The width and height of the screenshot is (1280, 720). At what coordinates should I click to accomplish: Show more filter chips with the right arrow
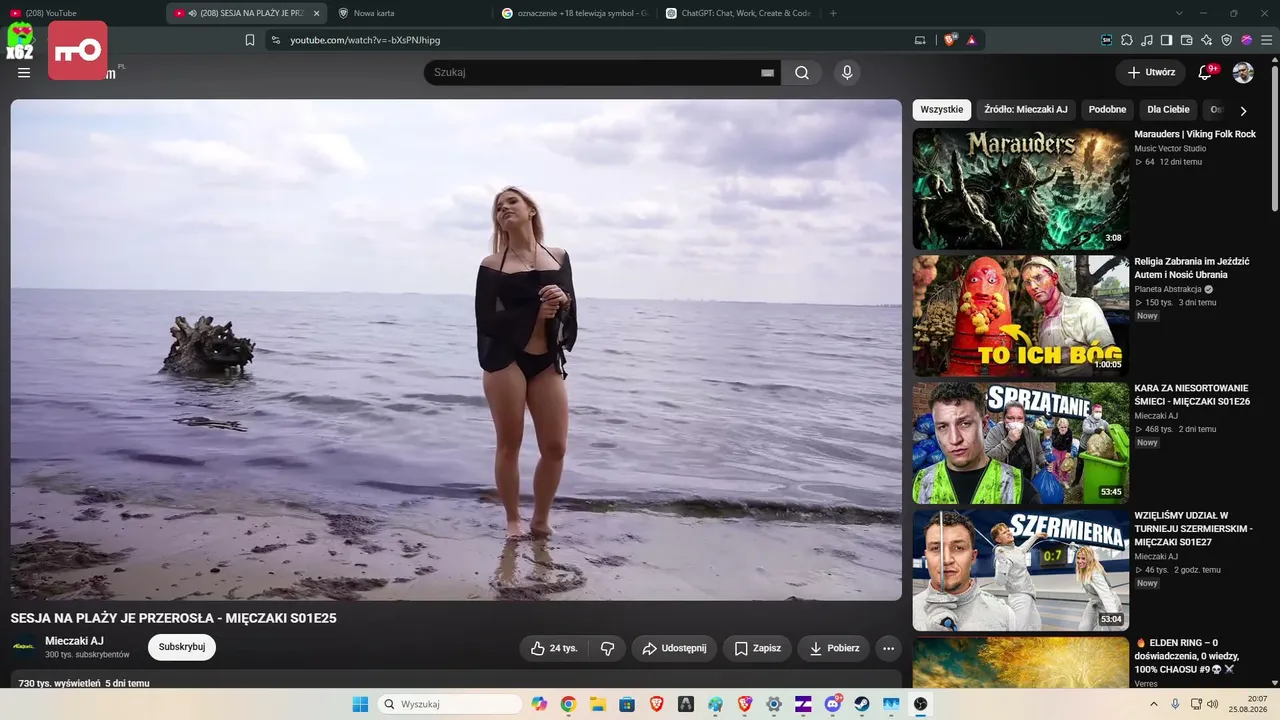coord(1243,111)
